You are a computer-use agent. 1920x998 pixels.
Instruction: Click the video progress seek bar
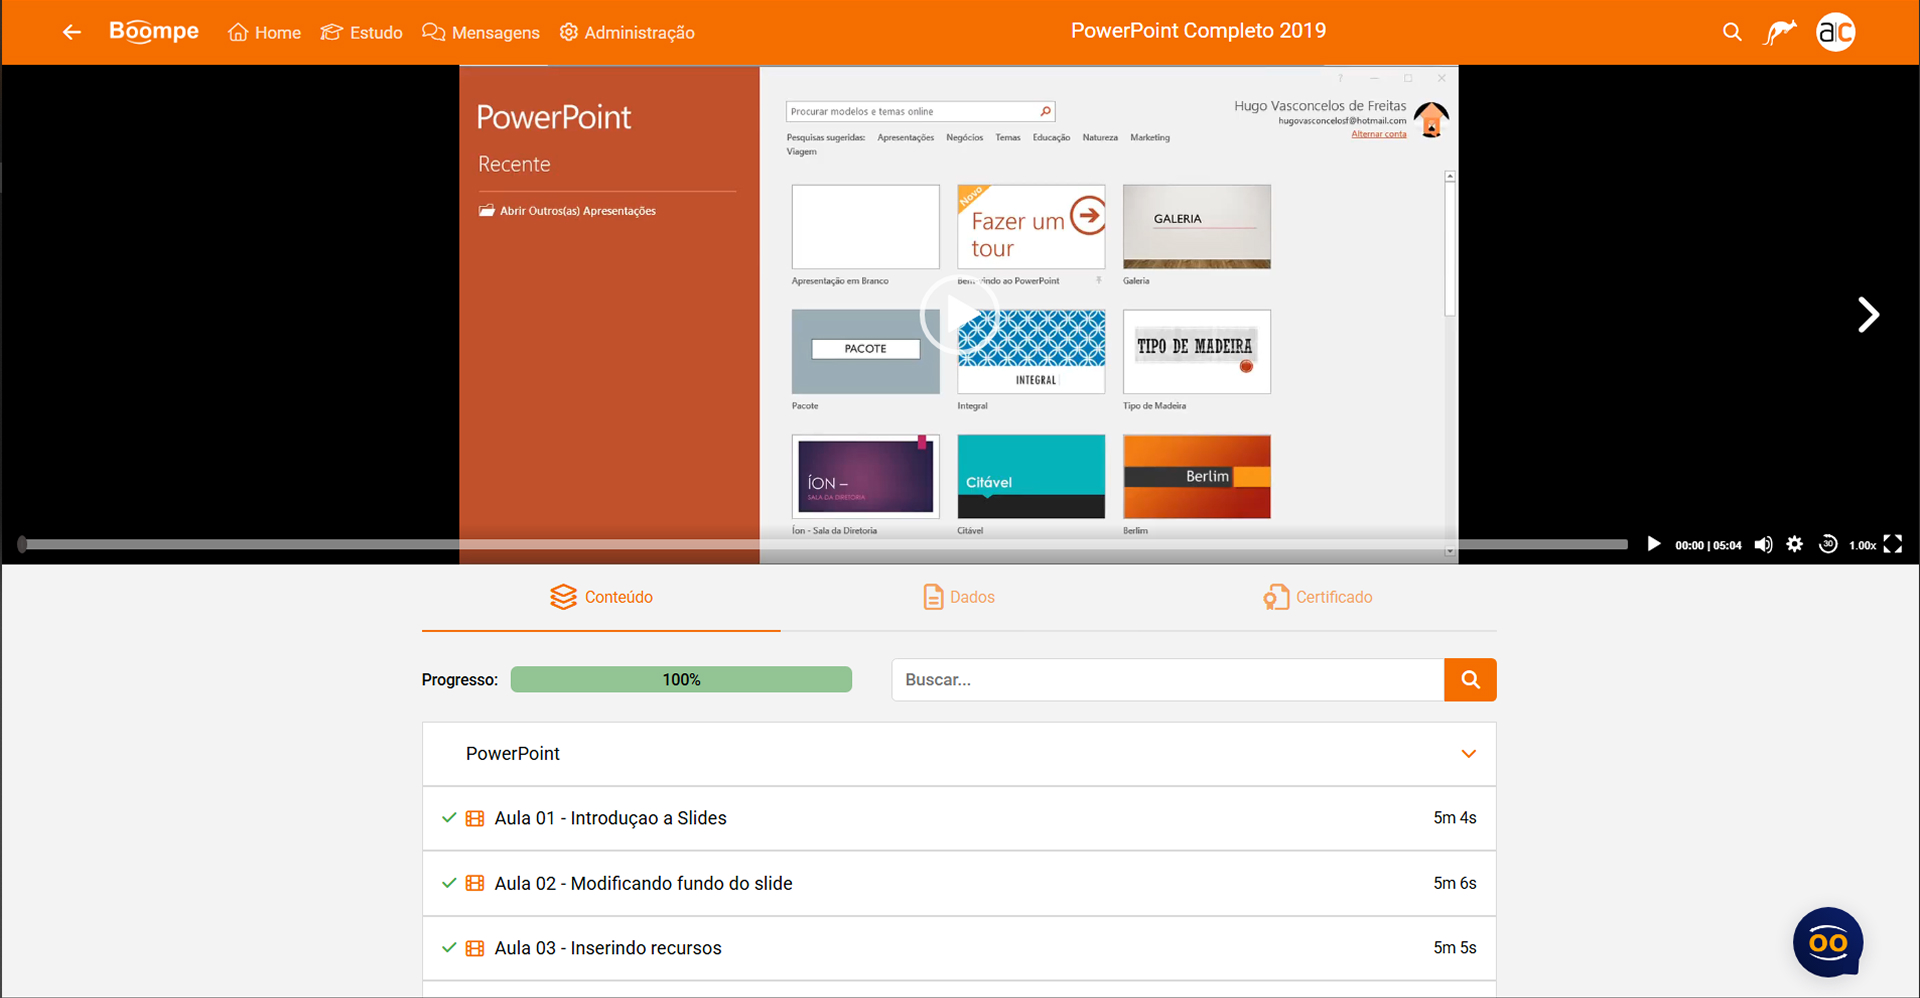(x=825, y=544)
